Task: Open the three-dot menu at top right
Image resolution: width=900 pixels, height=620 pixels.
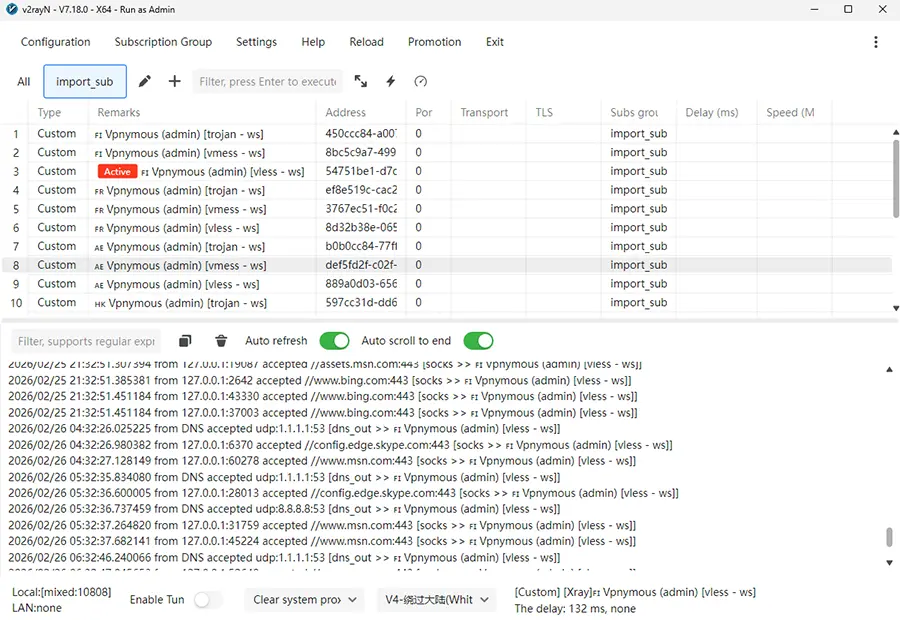Action: (x=876, y=42)
